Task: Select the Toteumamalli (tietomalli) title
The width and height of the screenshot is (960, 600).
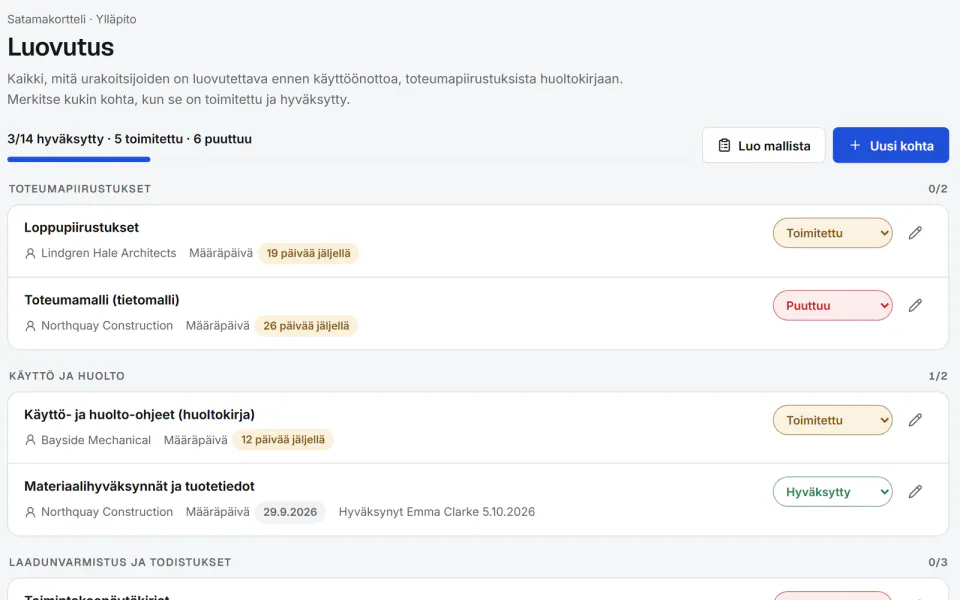Action: (x=102, y=300)
